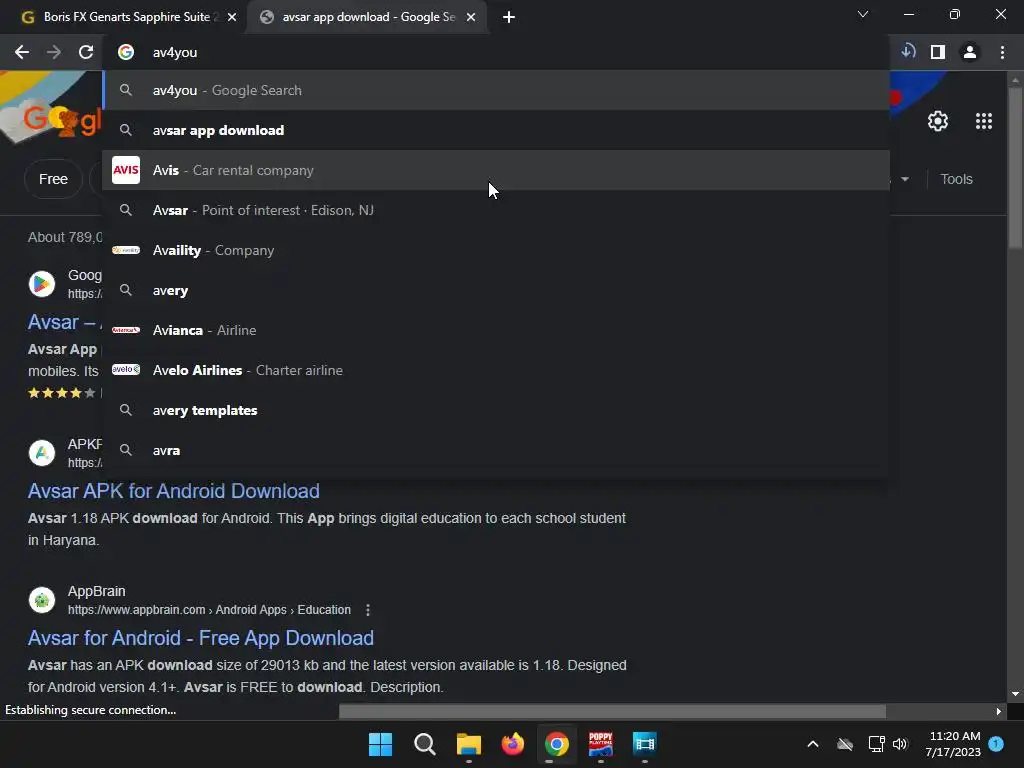Open Poppy Playtime from the taskbar
1024x768 pixels.
pyautogui.click(x=600, y=744)
